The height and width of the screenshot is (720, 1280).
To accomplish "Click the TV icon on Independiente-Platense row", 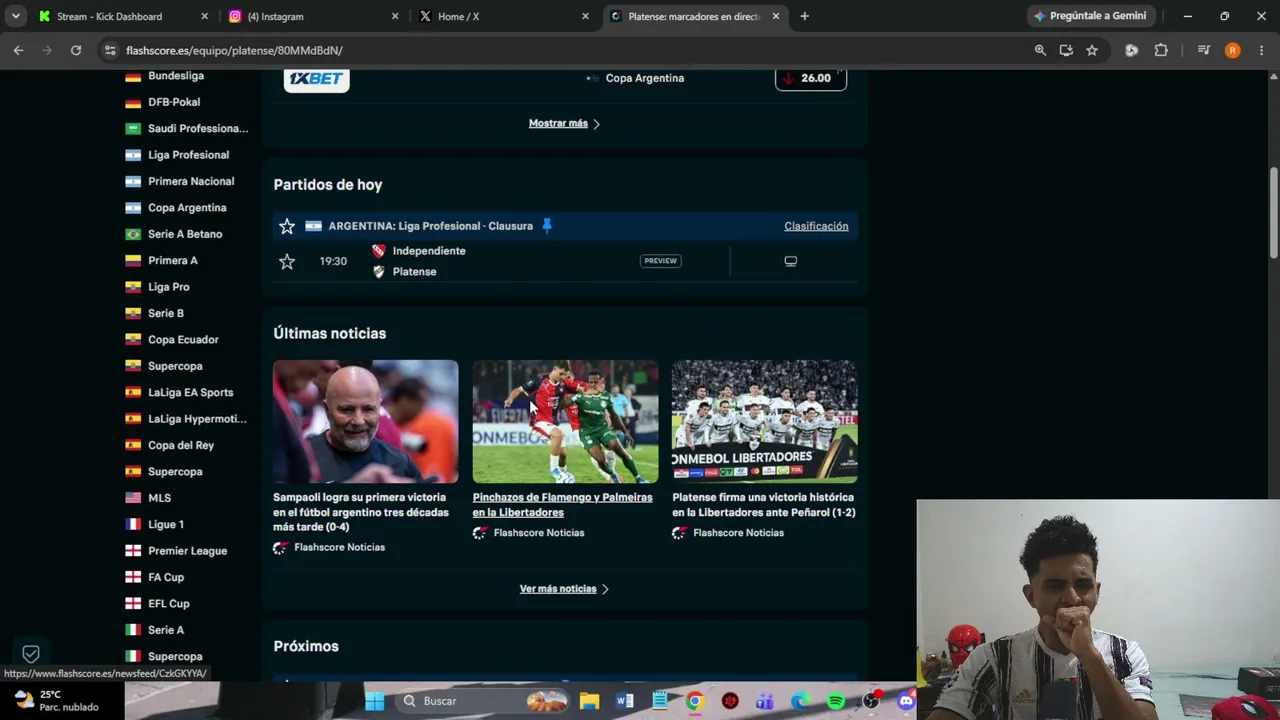I will coord(790,261).
